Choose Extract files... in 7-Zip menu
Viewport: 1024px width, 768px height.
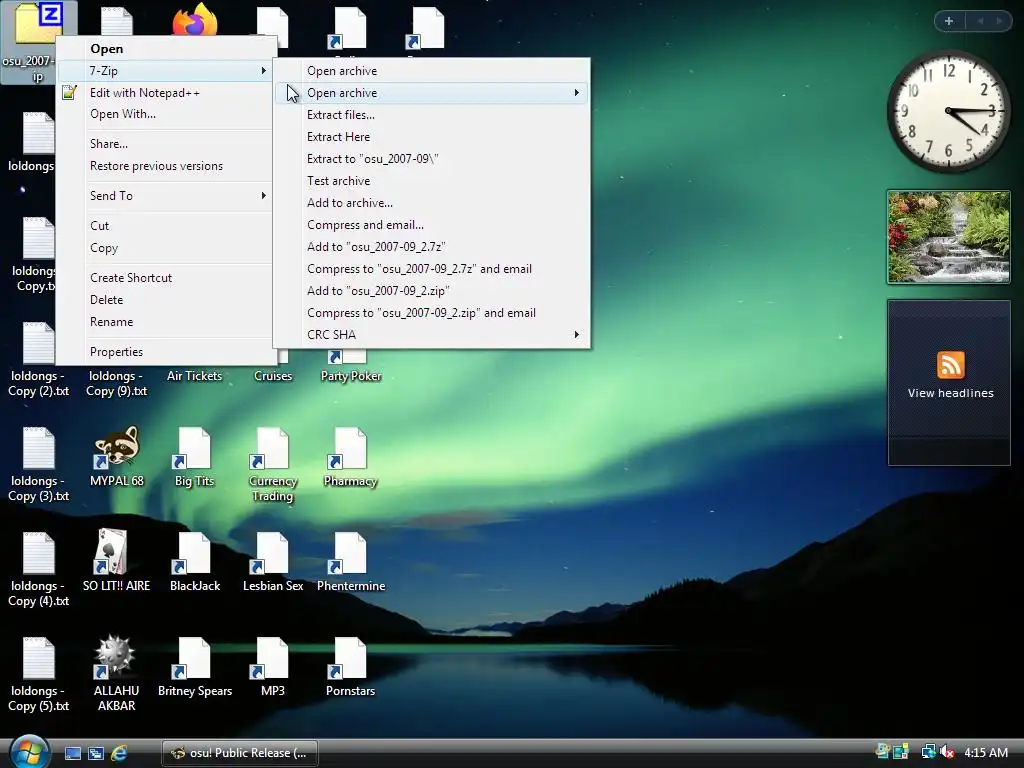tap(431, 115)
